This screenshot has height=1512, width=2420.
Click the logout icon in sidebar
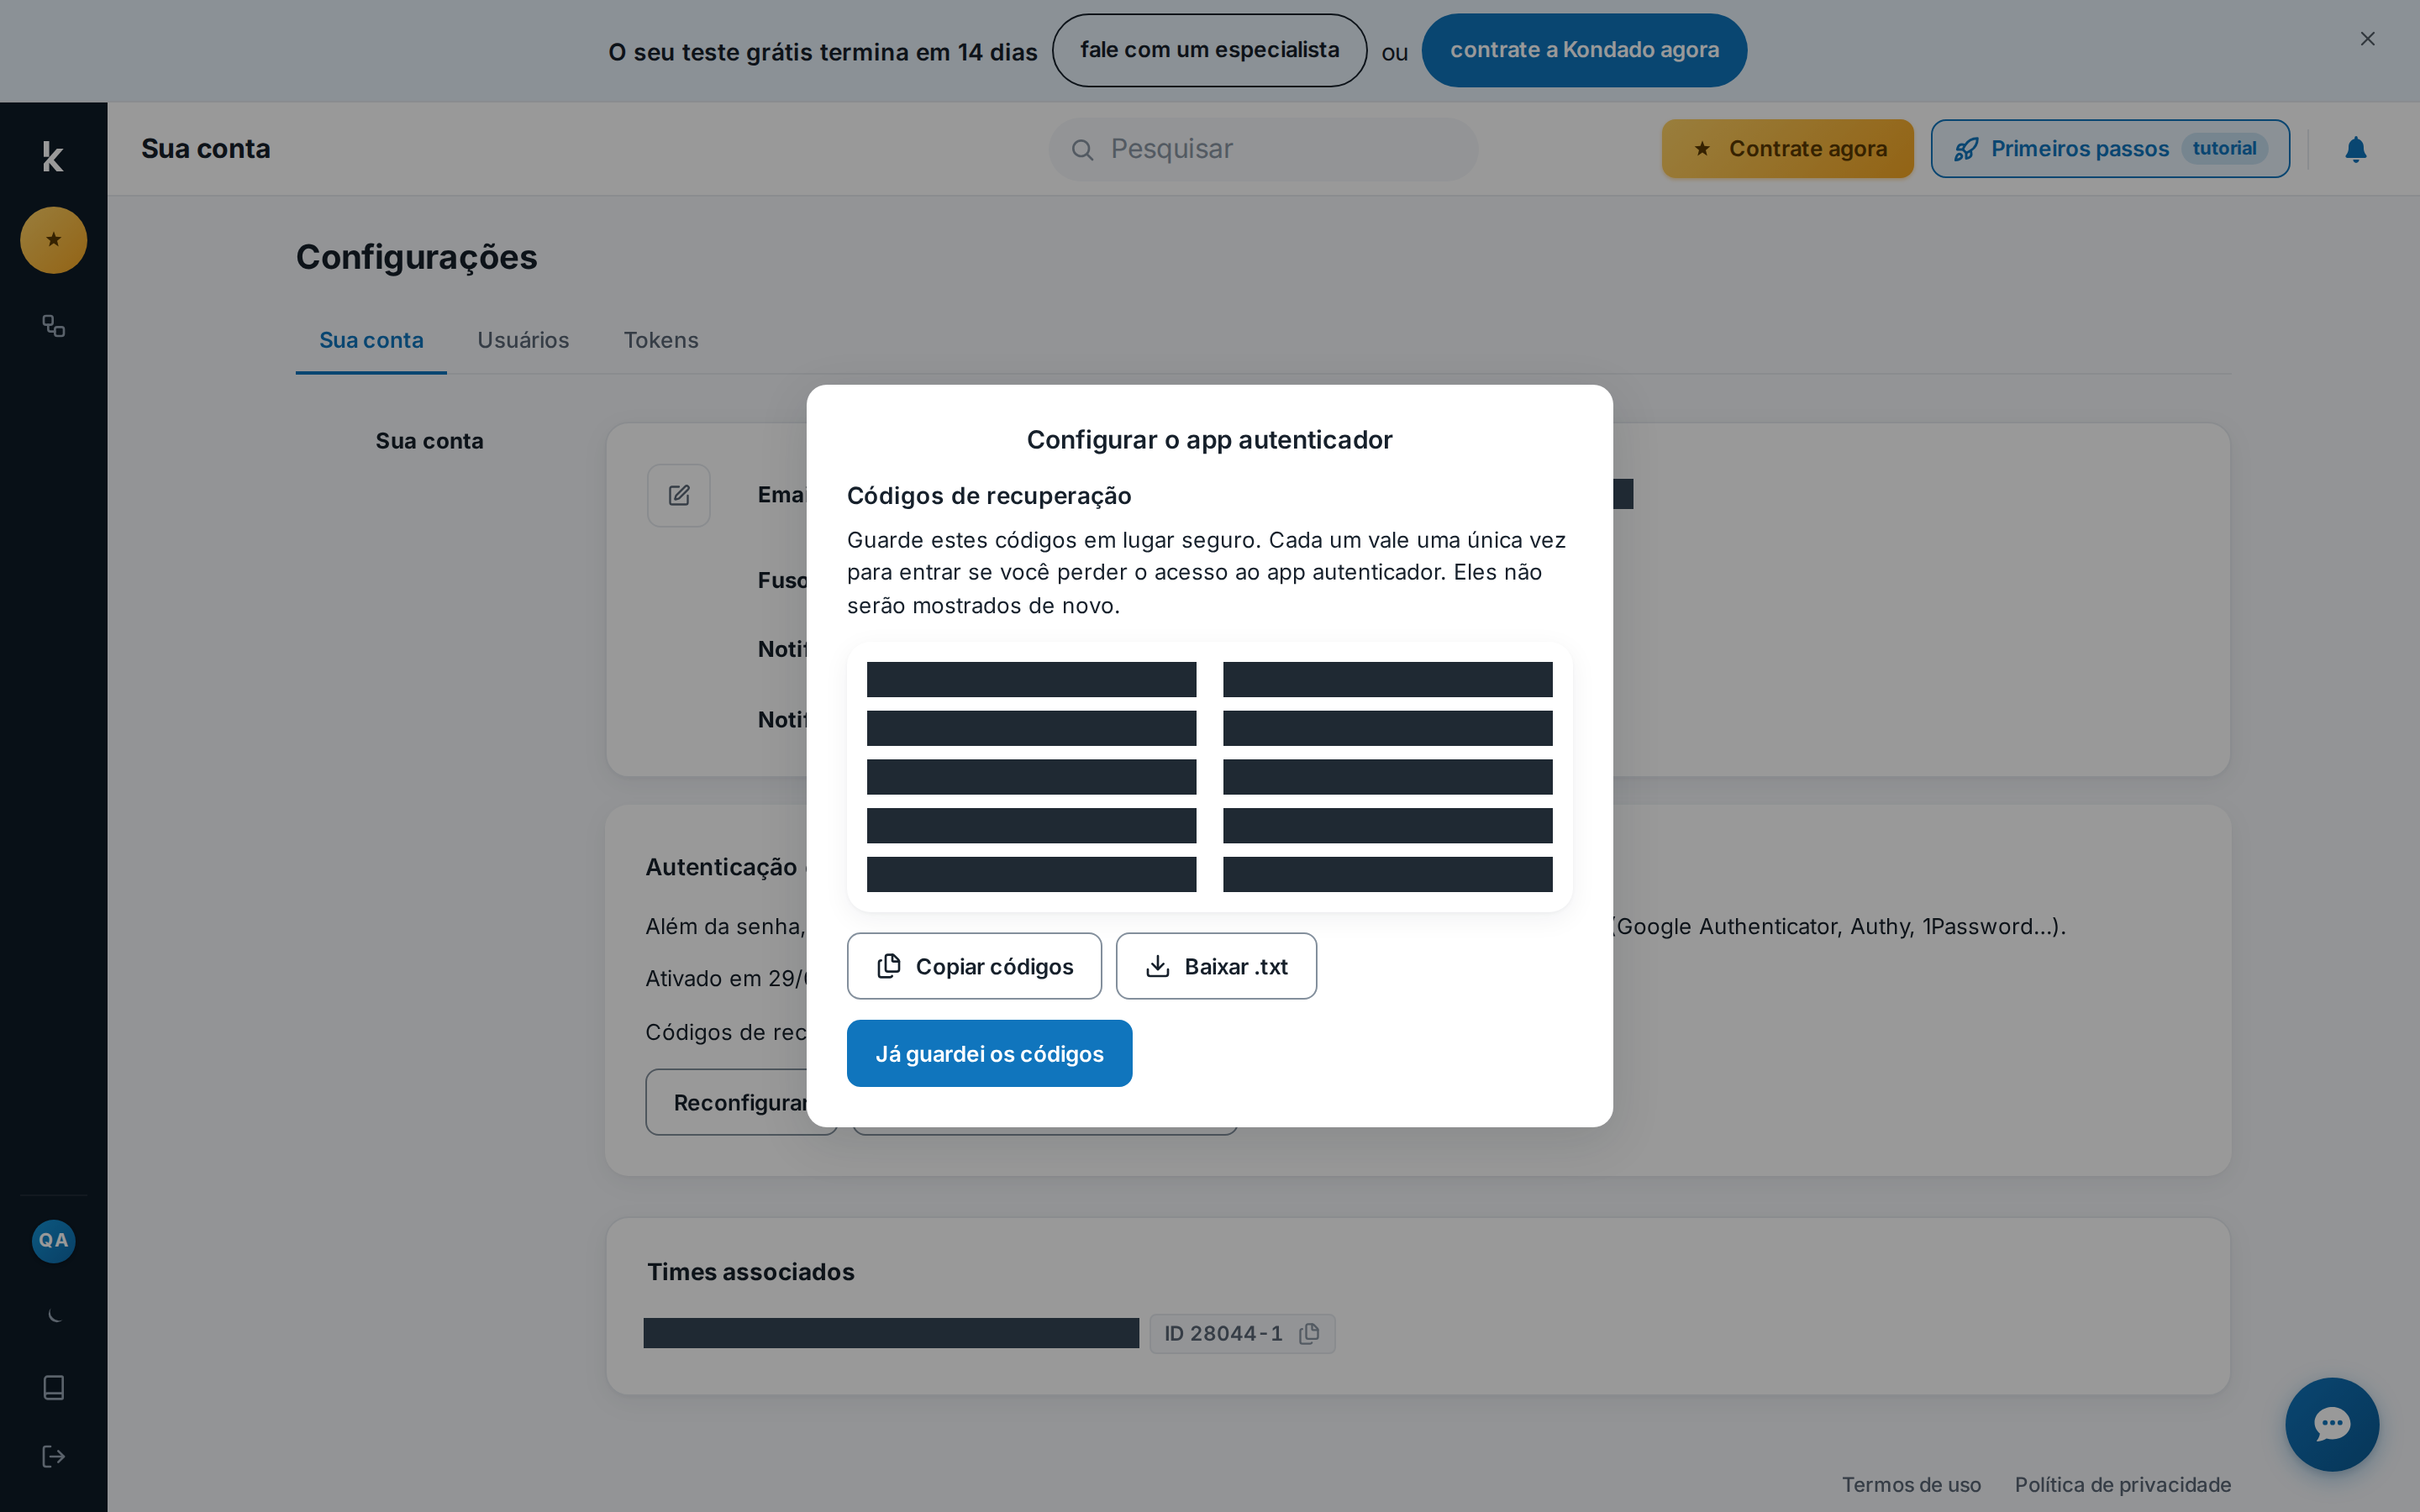click(x=53, y=1456)
